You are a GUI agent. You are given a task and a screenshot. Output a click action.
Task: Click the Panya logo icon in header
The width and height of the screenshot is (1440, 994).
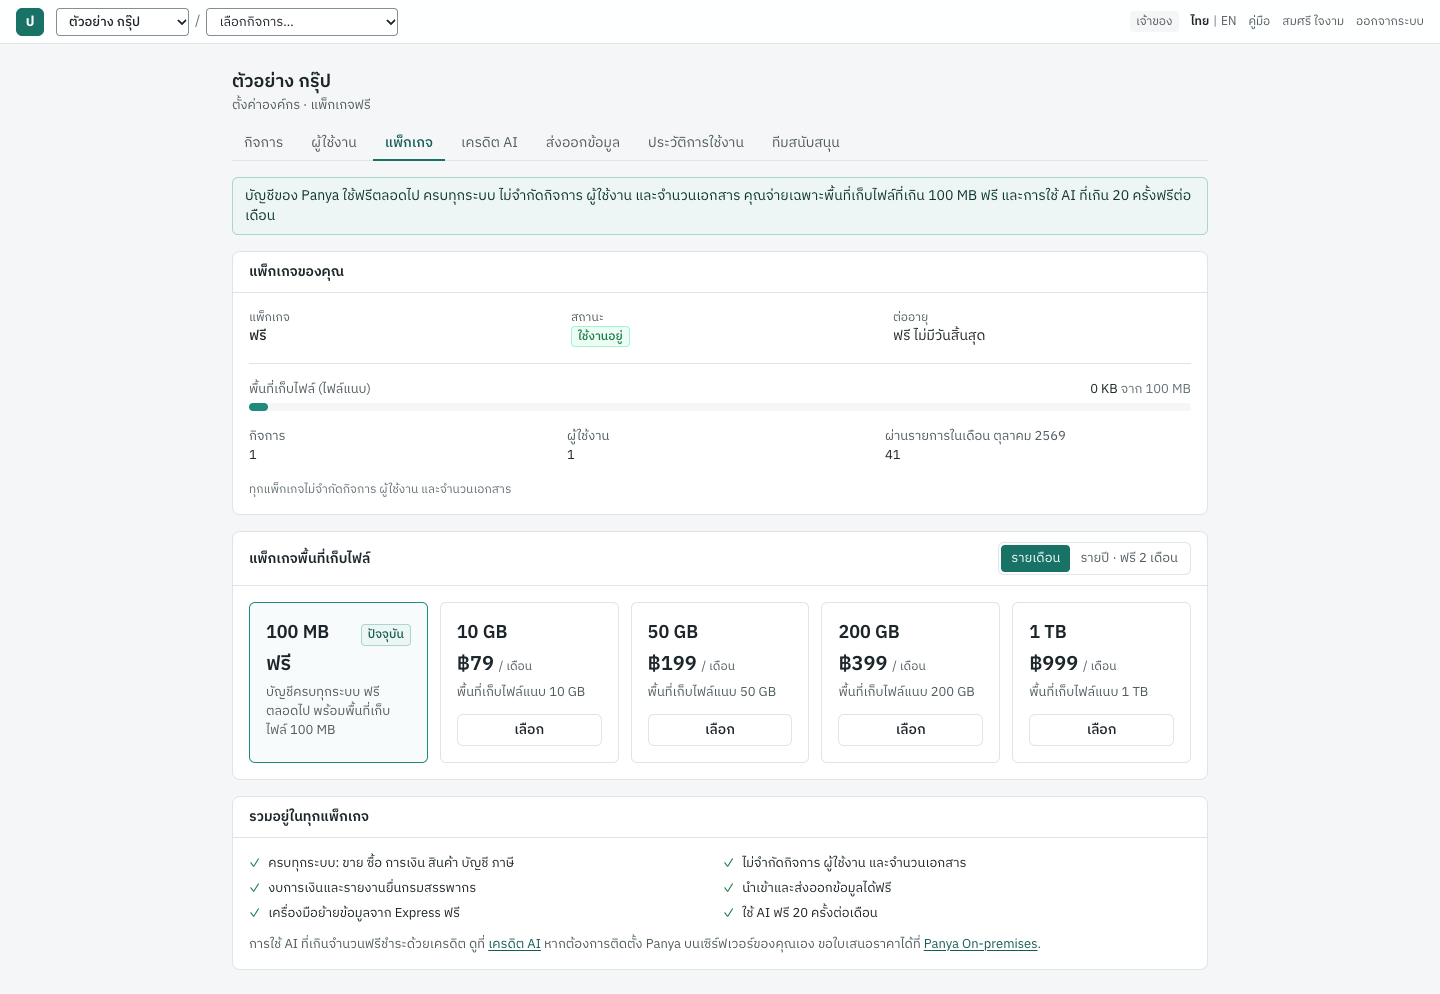coord(30,22)
